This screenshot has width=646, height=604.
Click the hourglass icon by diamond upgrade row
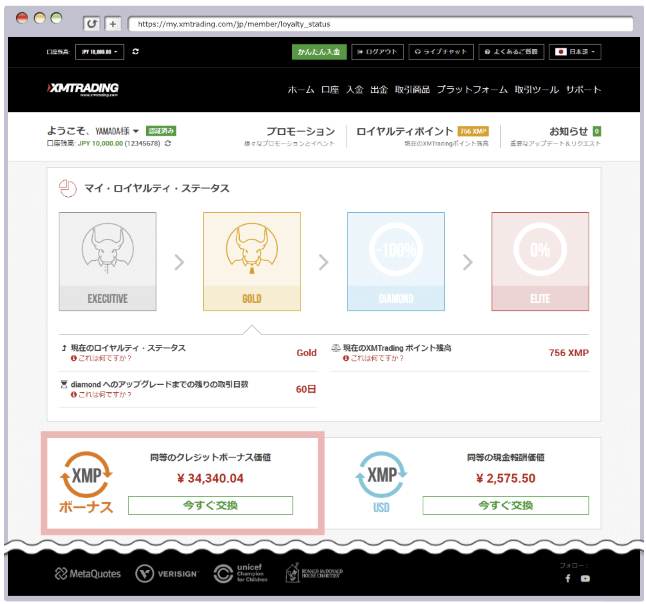click(64, 384)
